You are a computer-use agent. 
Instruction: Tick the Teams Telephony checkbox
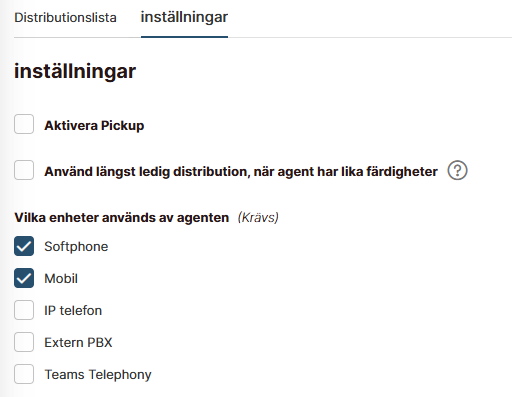coord(24,374)
